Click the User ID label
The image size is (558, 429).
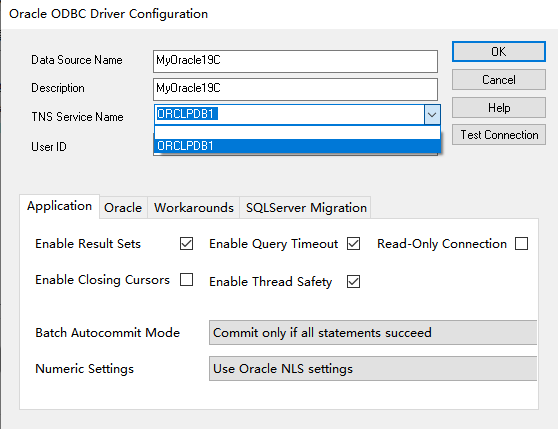(x=49, y=147)
